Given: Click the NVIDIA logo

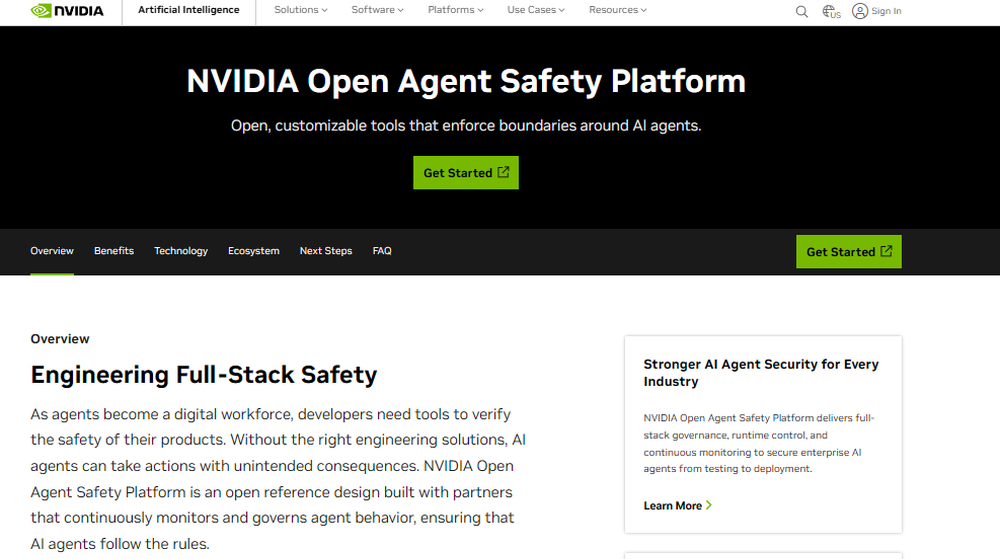Looking at the screenshot, I should 67,11.
